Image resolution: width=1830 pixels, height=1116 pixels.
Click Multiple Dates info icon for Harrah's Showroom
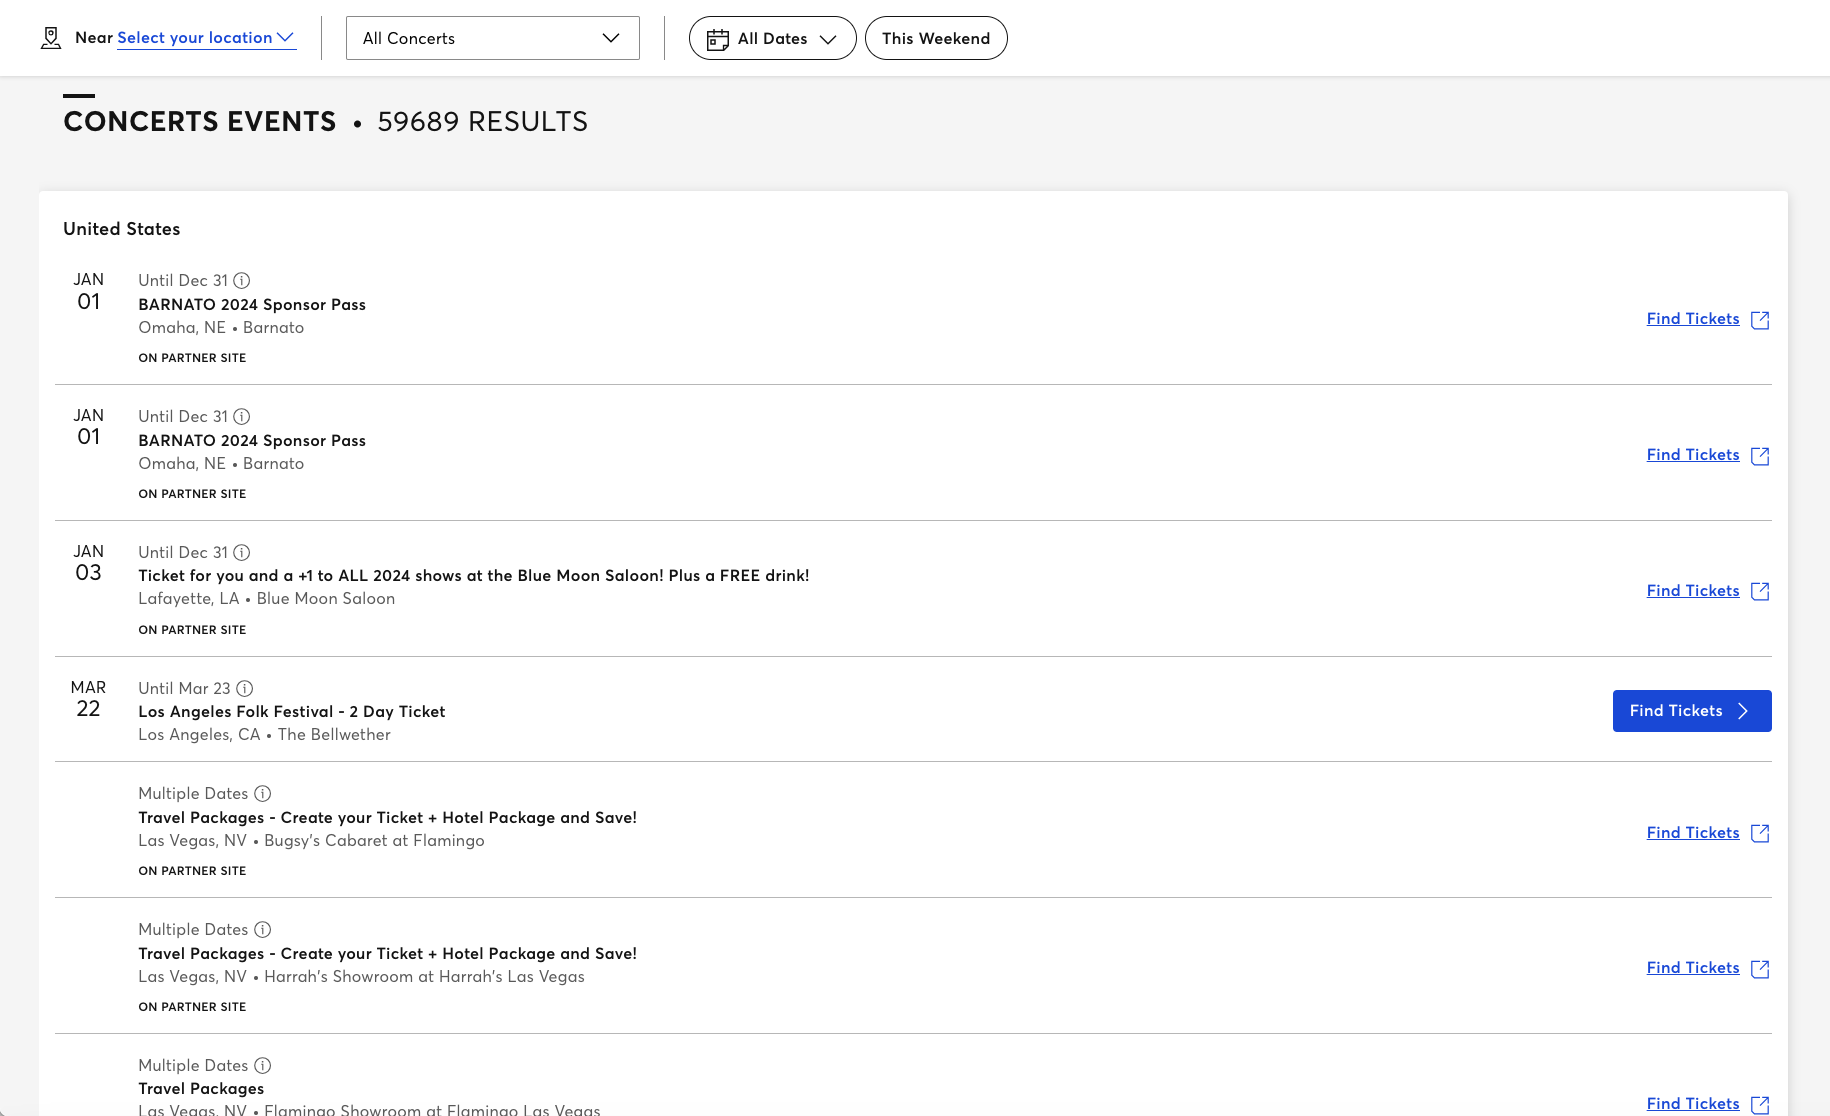(263, 930)
